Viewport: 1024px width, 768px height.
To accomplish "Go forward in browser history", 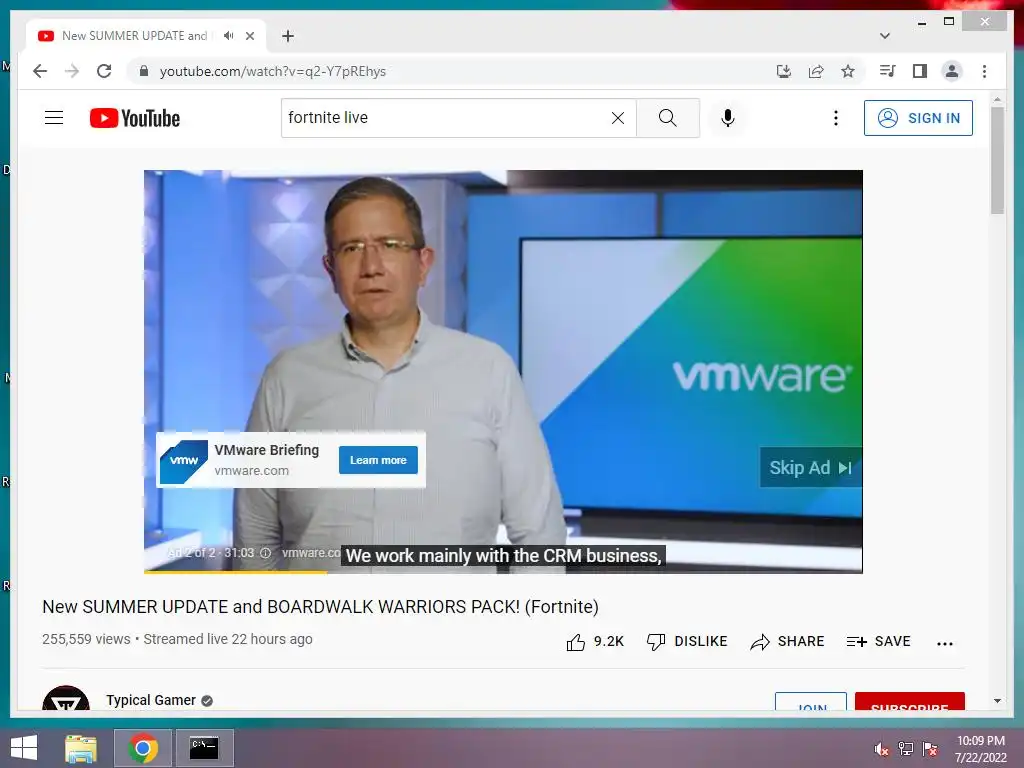I will click(x=72, y=71).
